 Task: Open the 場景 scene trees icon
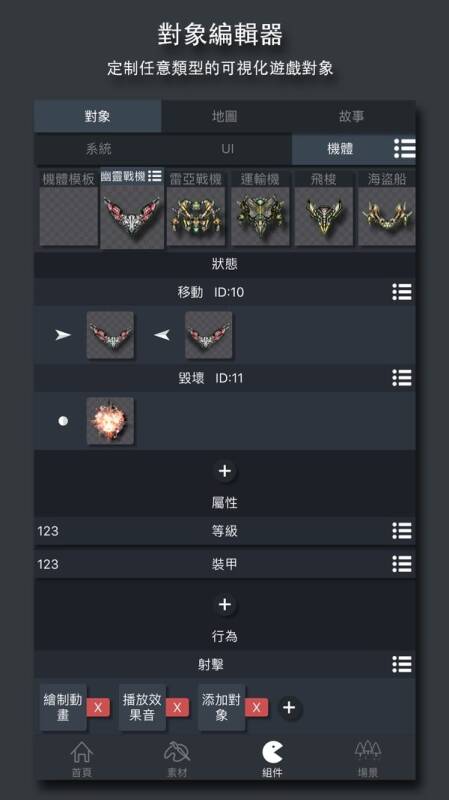[x=367, y=751]
